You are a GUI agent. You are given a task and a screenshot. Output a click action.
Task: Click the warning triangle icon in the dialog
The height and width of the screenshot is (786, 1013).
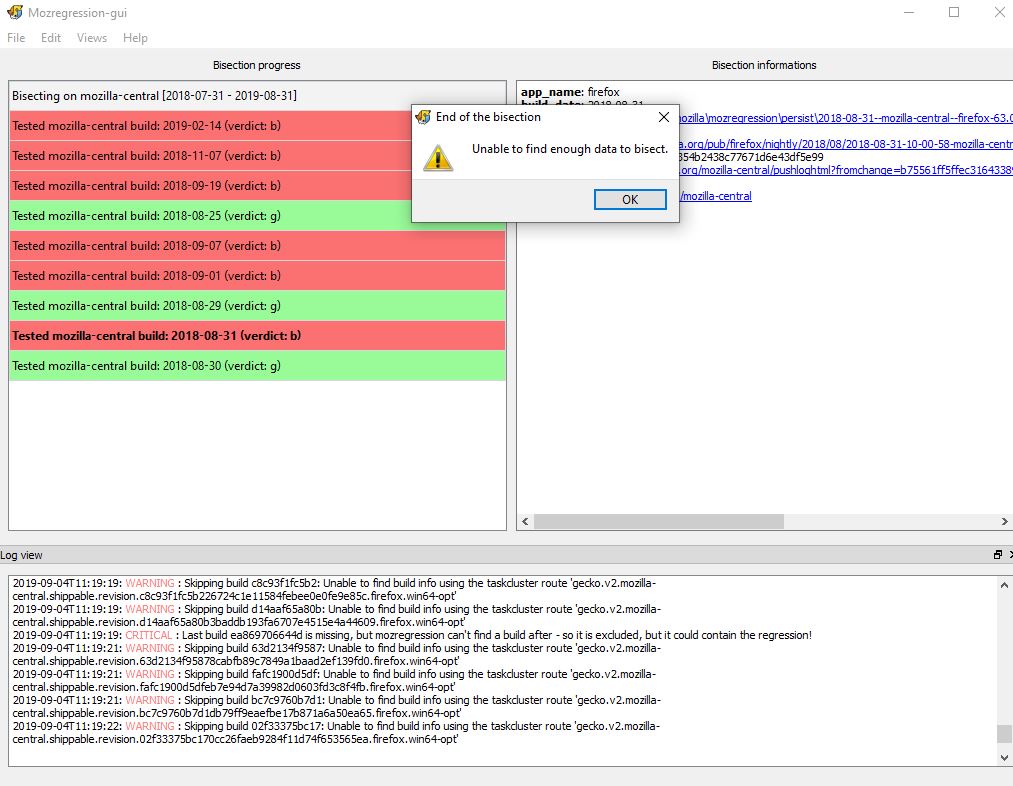pyautogui.click(x=438, y=158)
